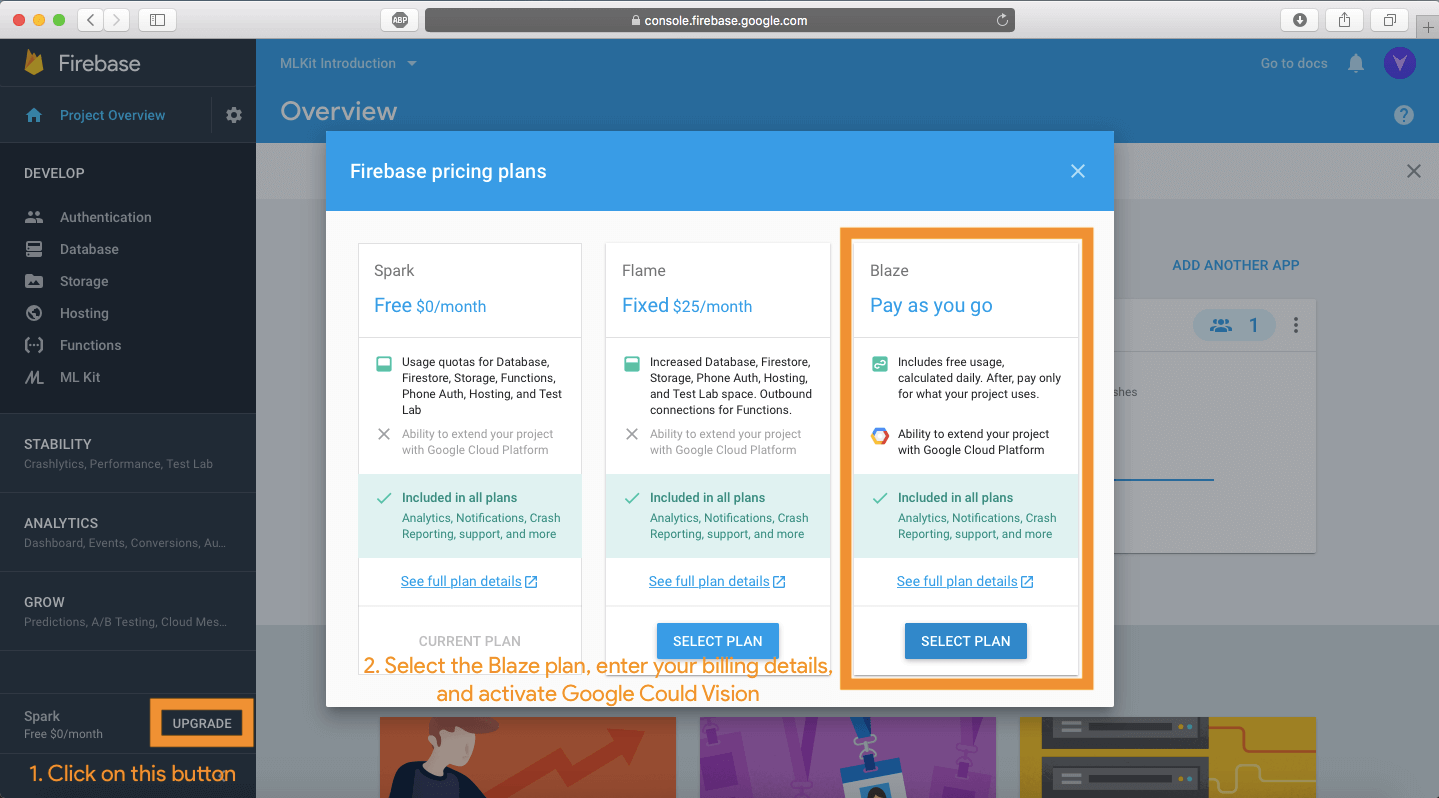Select the Blaze plan button
This screenshot has height=798, width=1439.
pos(965,641)
